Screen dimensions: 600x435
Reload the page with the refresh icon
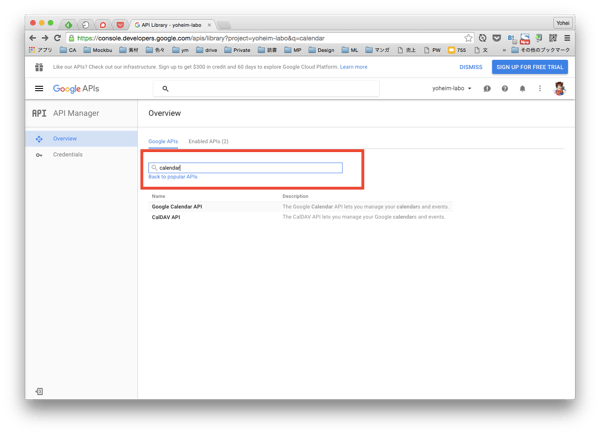point(57,38)
